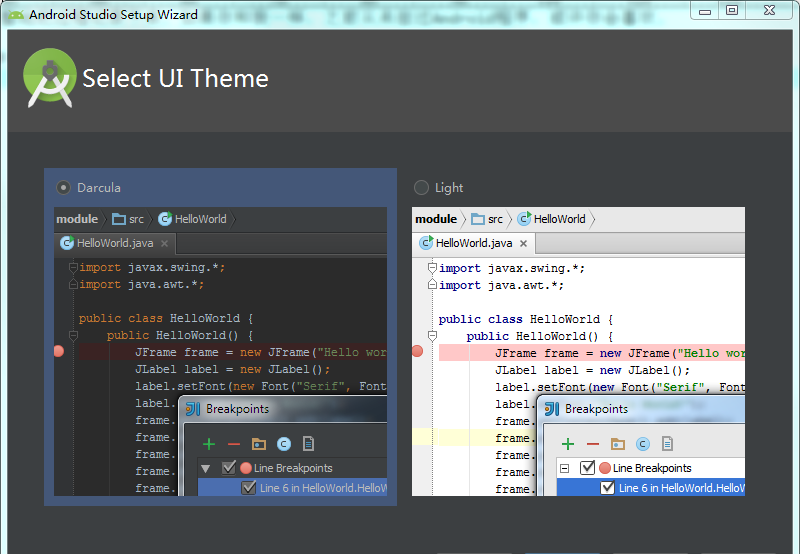Image resolution: width=800 pixels, height=554 pixels.
Task: Collapse Line Breakpoints tree arrow in Darcula preview
Action: coord(206,468)
